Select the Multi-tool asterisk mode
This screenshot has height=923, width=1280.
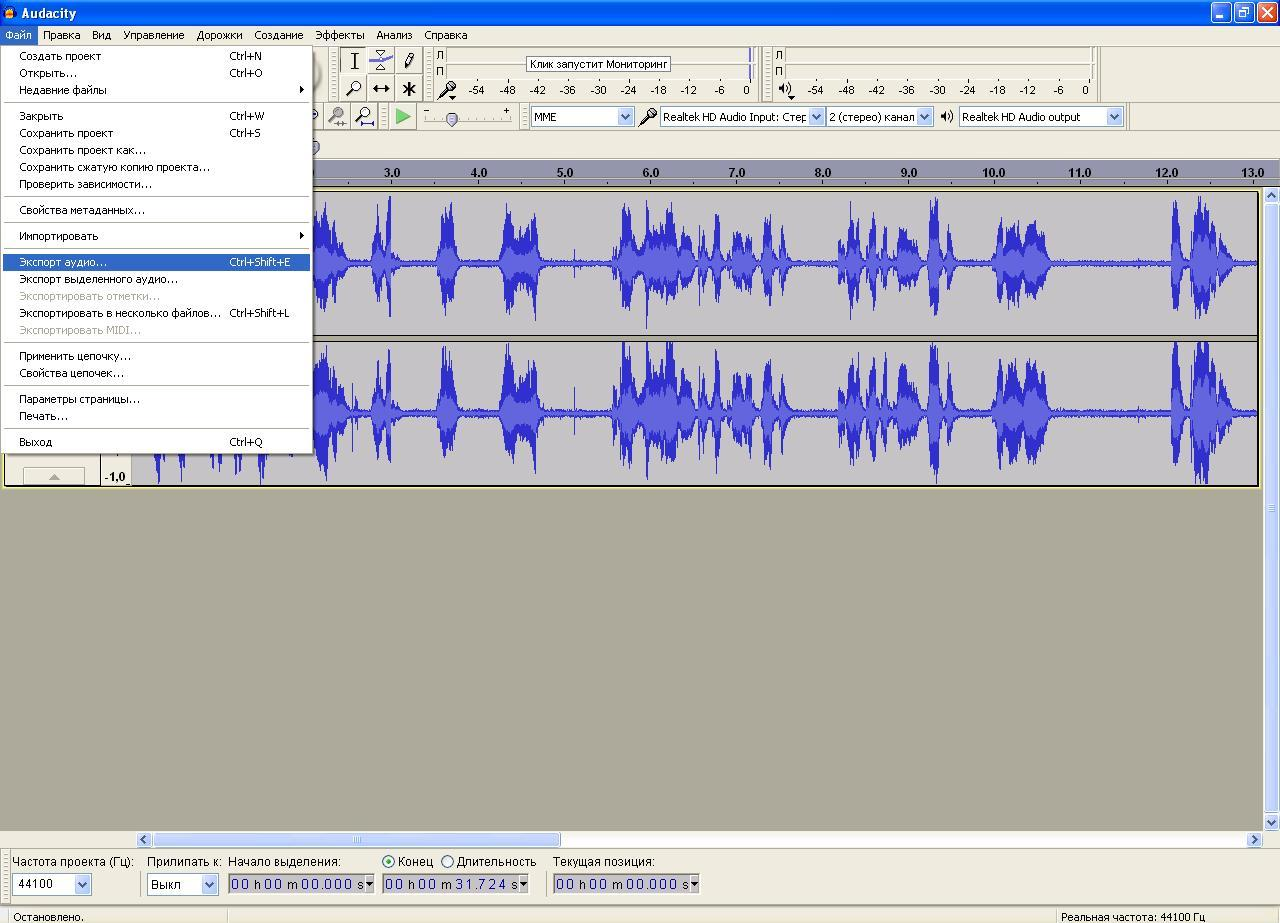[408, 88]
